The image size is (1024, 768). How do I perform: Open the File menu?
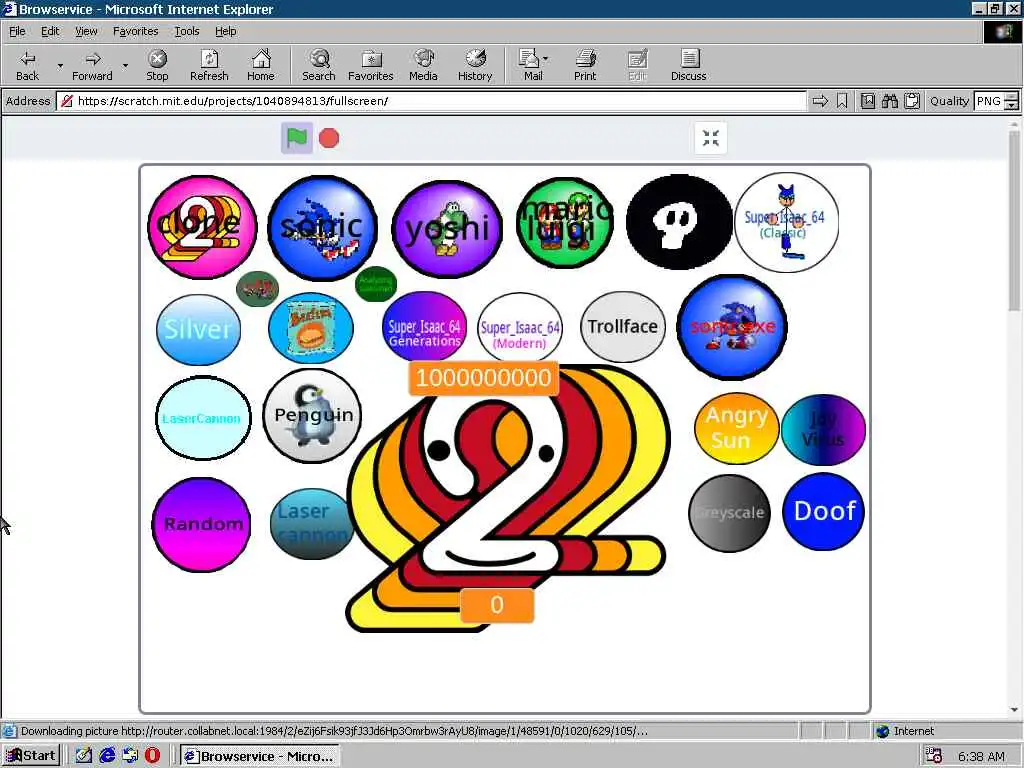point(17,31)
